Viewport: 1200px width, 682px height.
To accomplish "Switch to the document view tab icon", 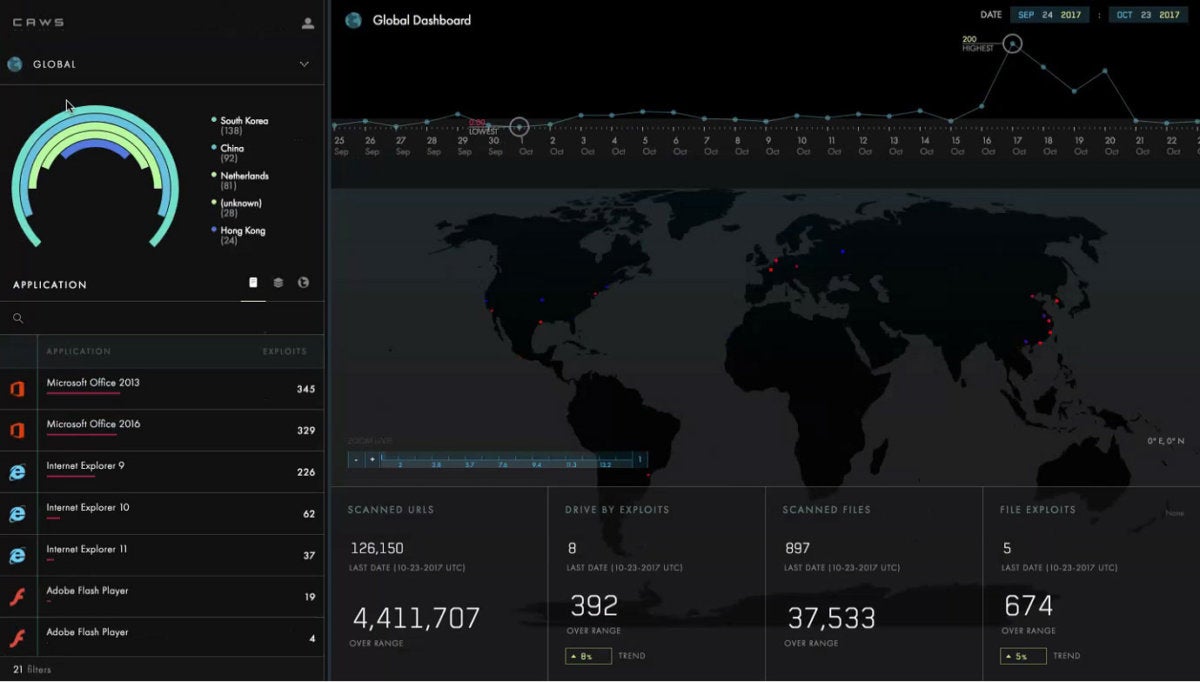I will click(253, 283).
